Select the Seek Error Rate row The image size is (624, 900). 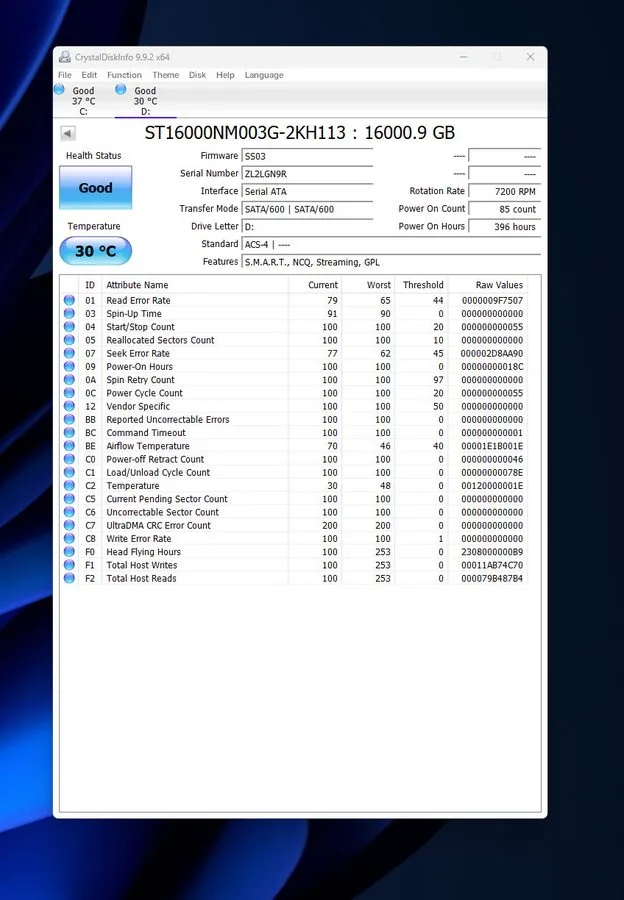pyautogui.click(x=293, y=354)
